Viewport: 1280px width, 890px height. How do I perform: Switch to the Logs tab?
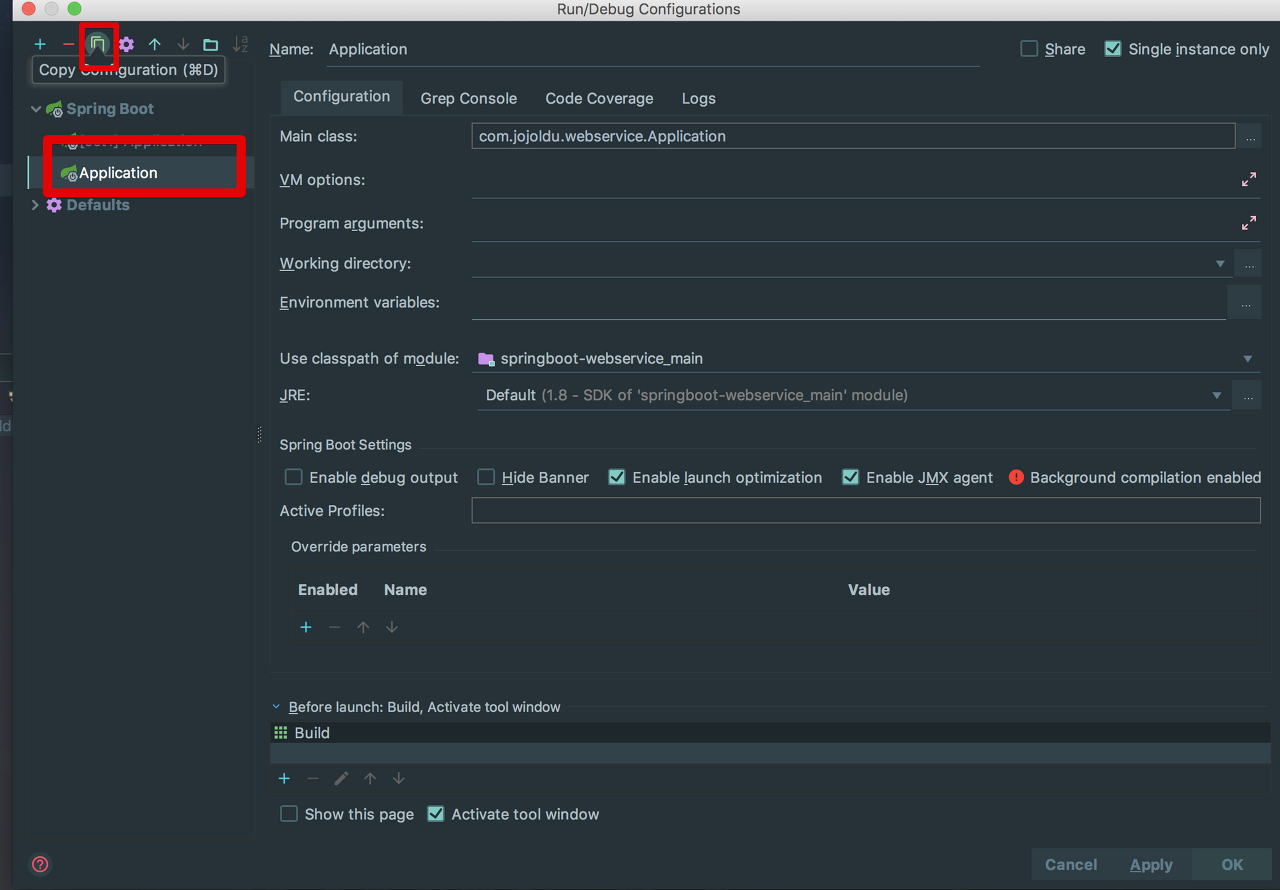(699, 98)
